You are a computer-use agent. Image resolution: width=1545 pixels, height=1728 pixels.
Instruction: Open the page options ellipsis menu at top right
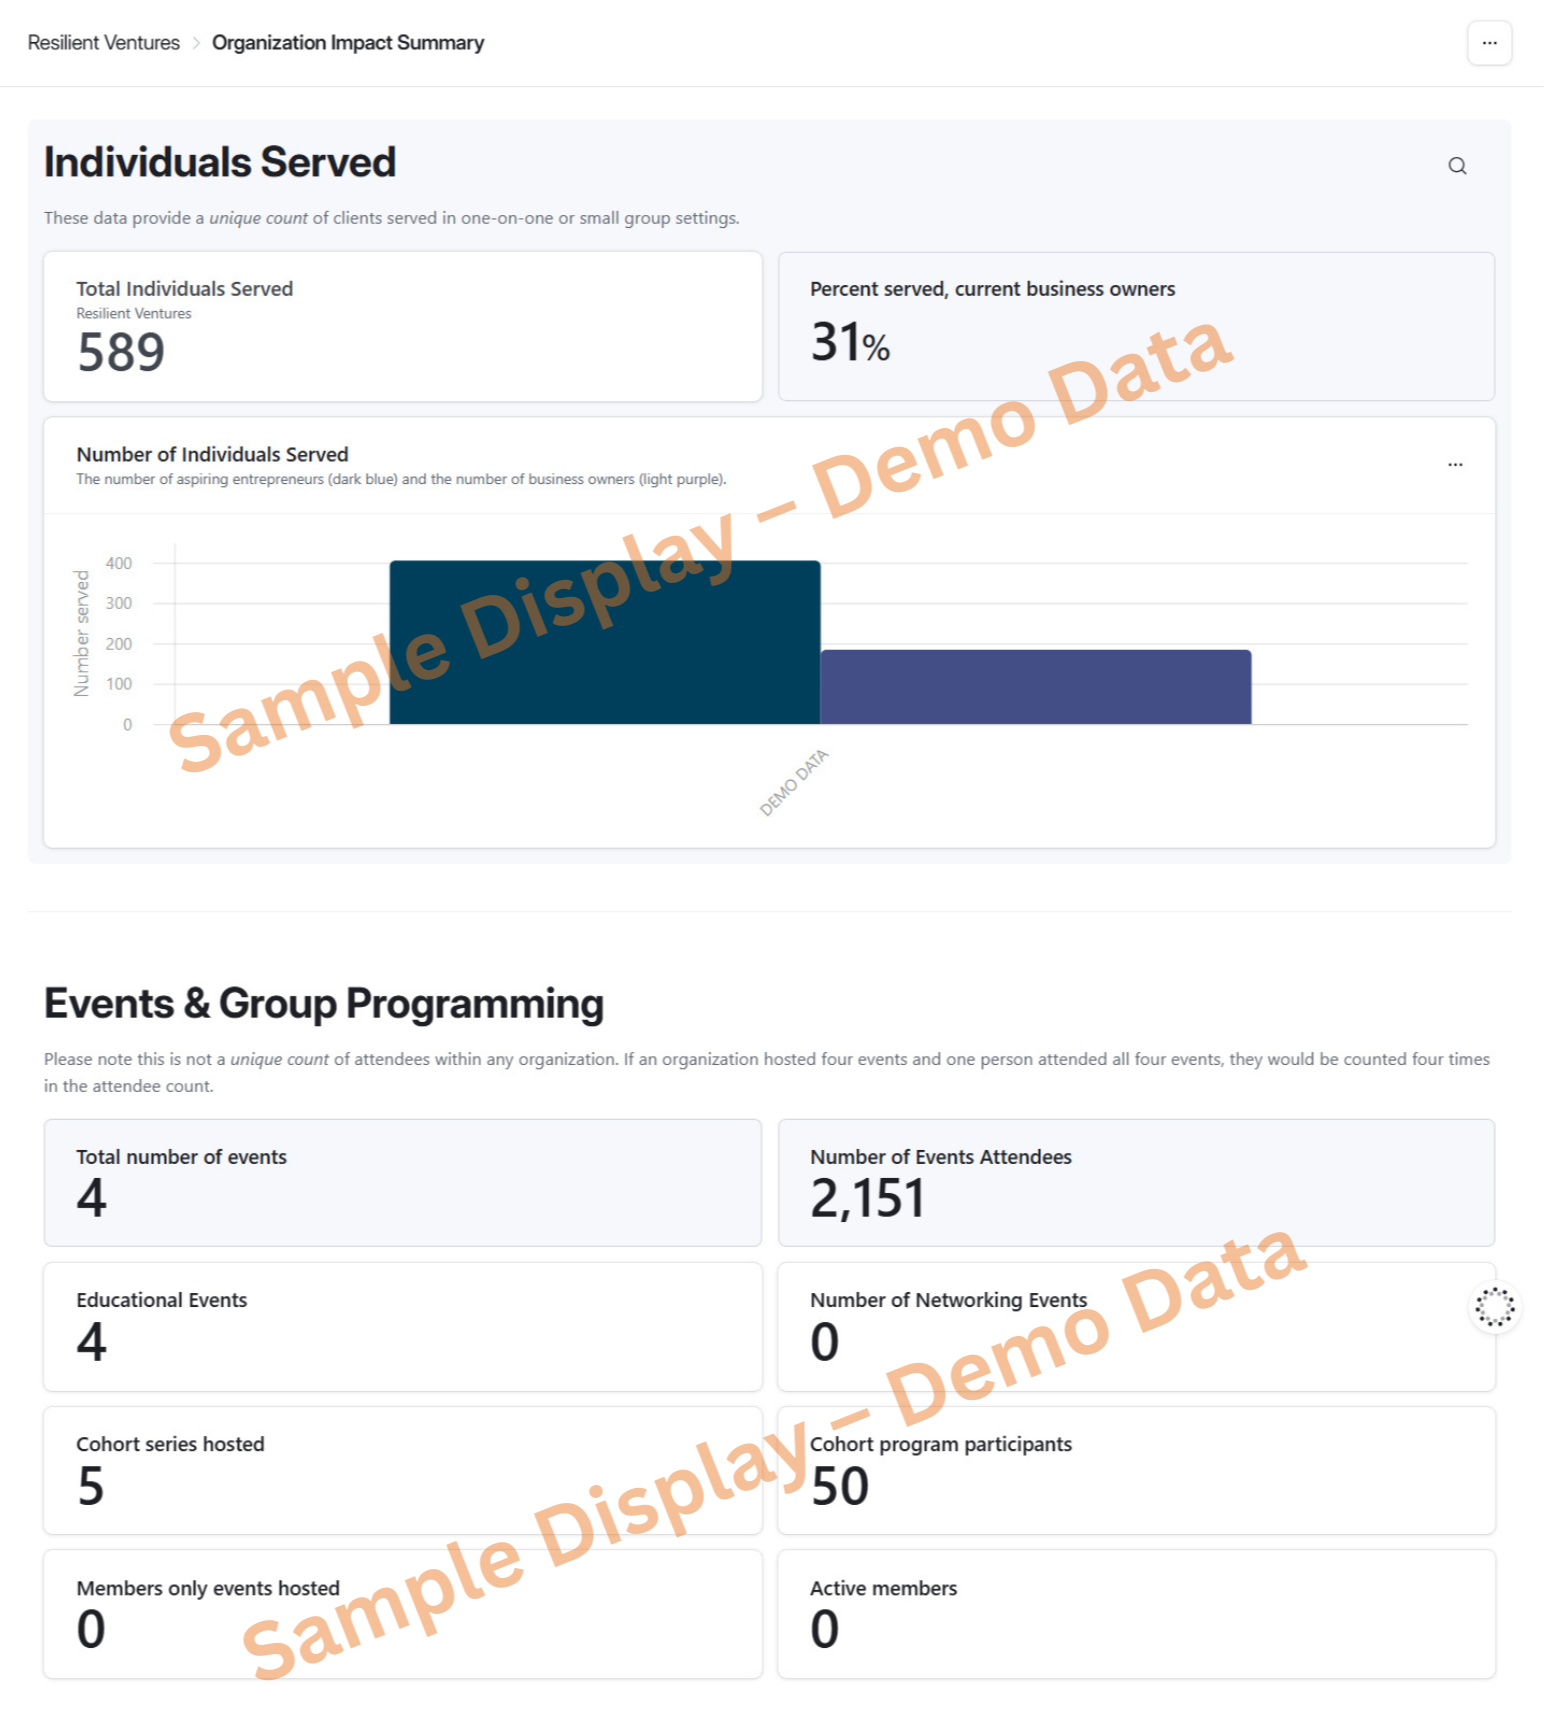(1489, 43)
